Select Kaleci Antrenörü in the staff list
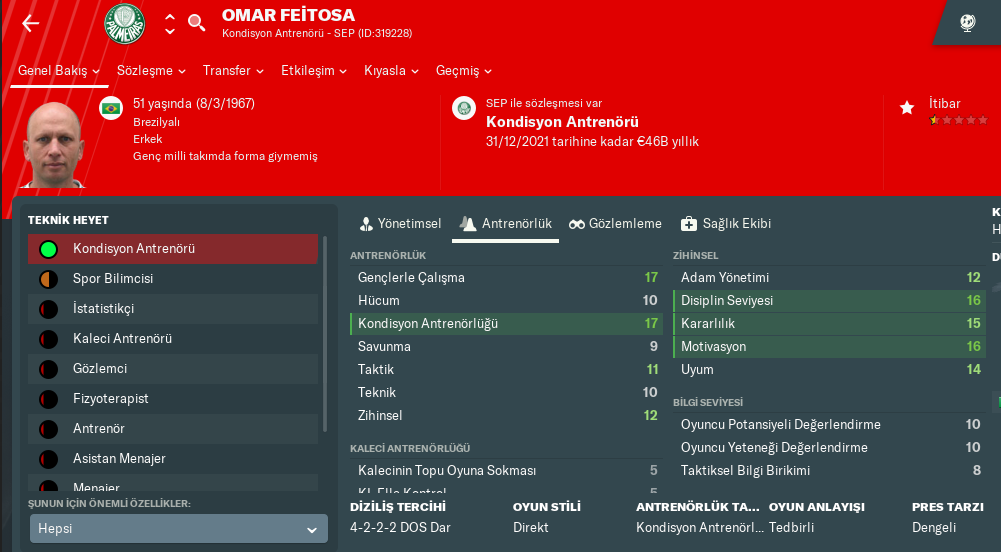Image resolution: width=1001 pixels, height=552 pixels. click(122, 339)
